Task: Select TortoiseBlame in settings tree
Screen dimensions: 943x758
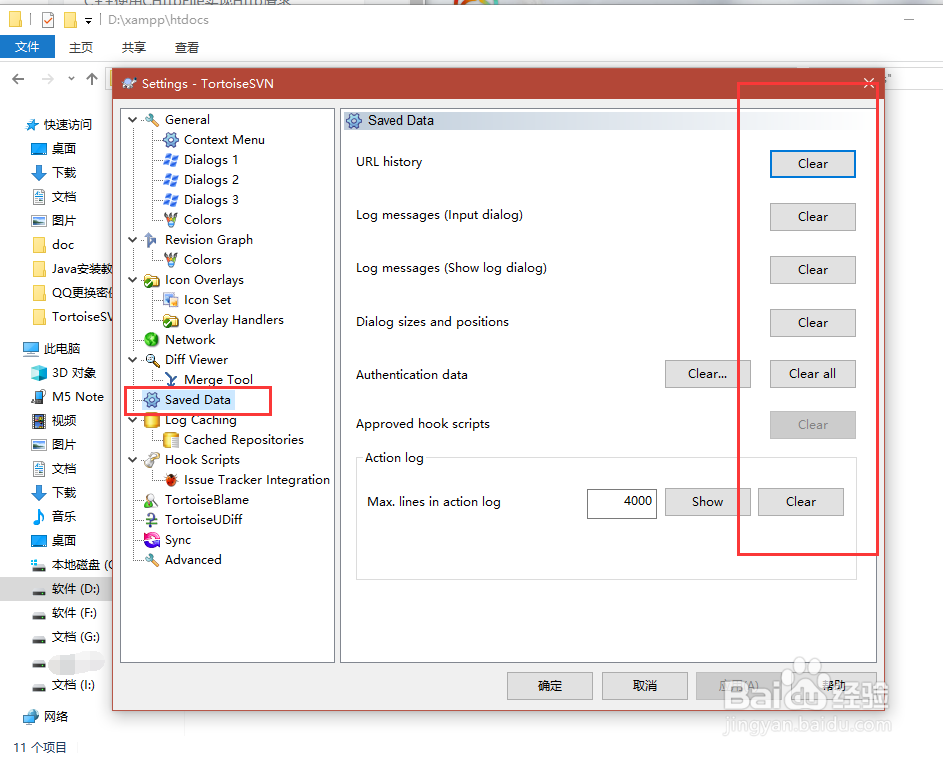Action: coord(207,500)
